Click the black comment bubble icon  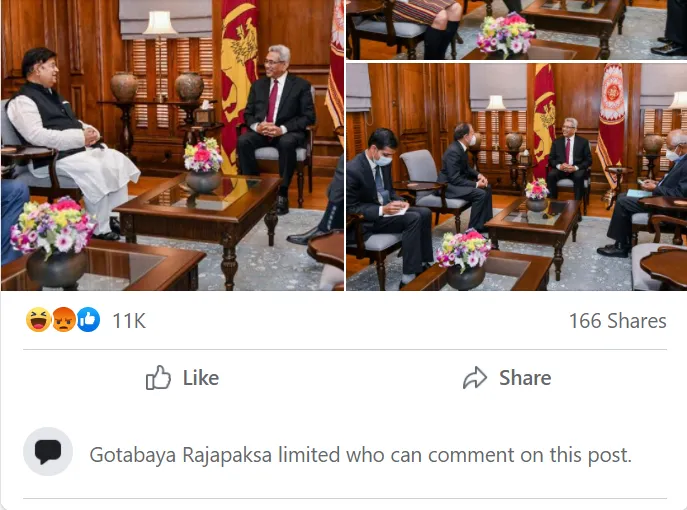[48, 451]
